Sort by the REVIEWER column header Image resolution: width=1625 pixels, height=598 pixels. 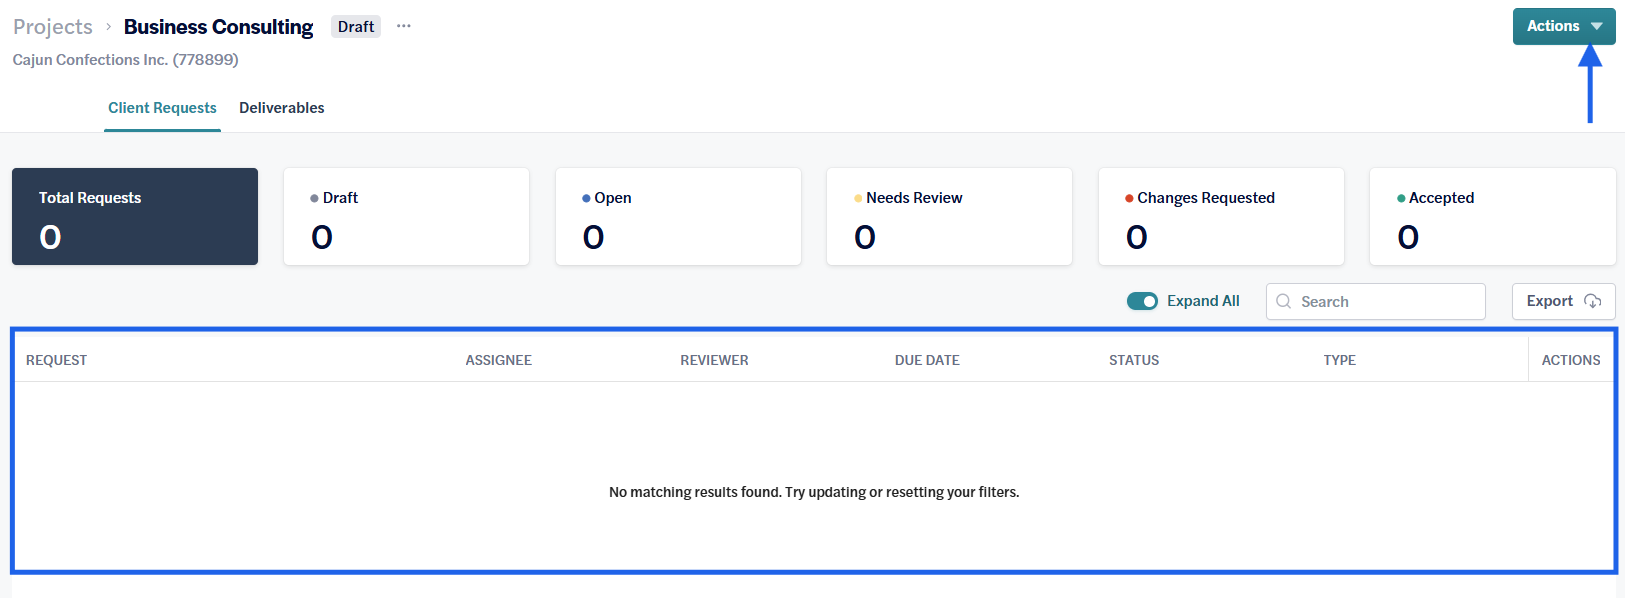tap(714, 360)
